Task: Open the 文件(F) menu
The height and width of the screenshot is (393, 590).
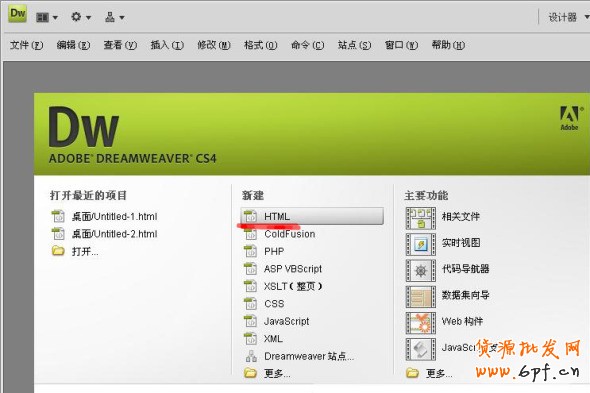Action: pyautogui.click(x=26, y=45)
